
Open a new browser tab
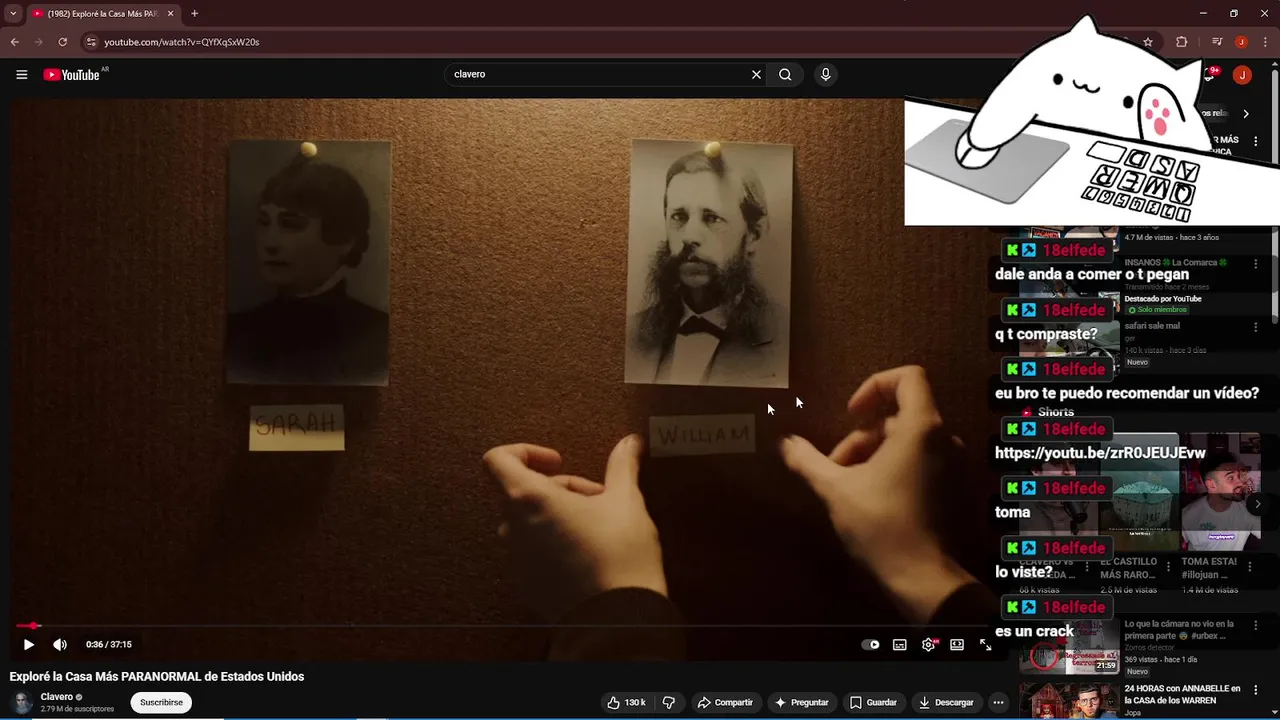[x=194, y=13]
